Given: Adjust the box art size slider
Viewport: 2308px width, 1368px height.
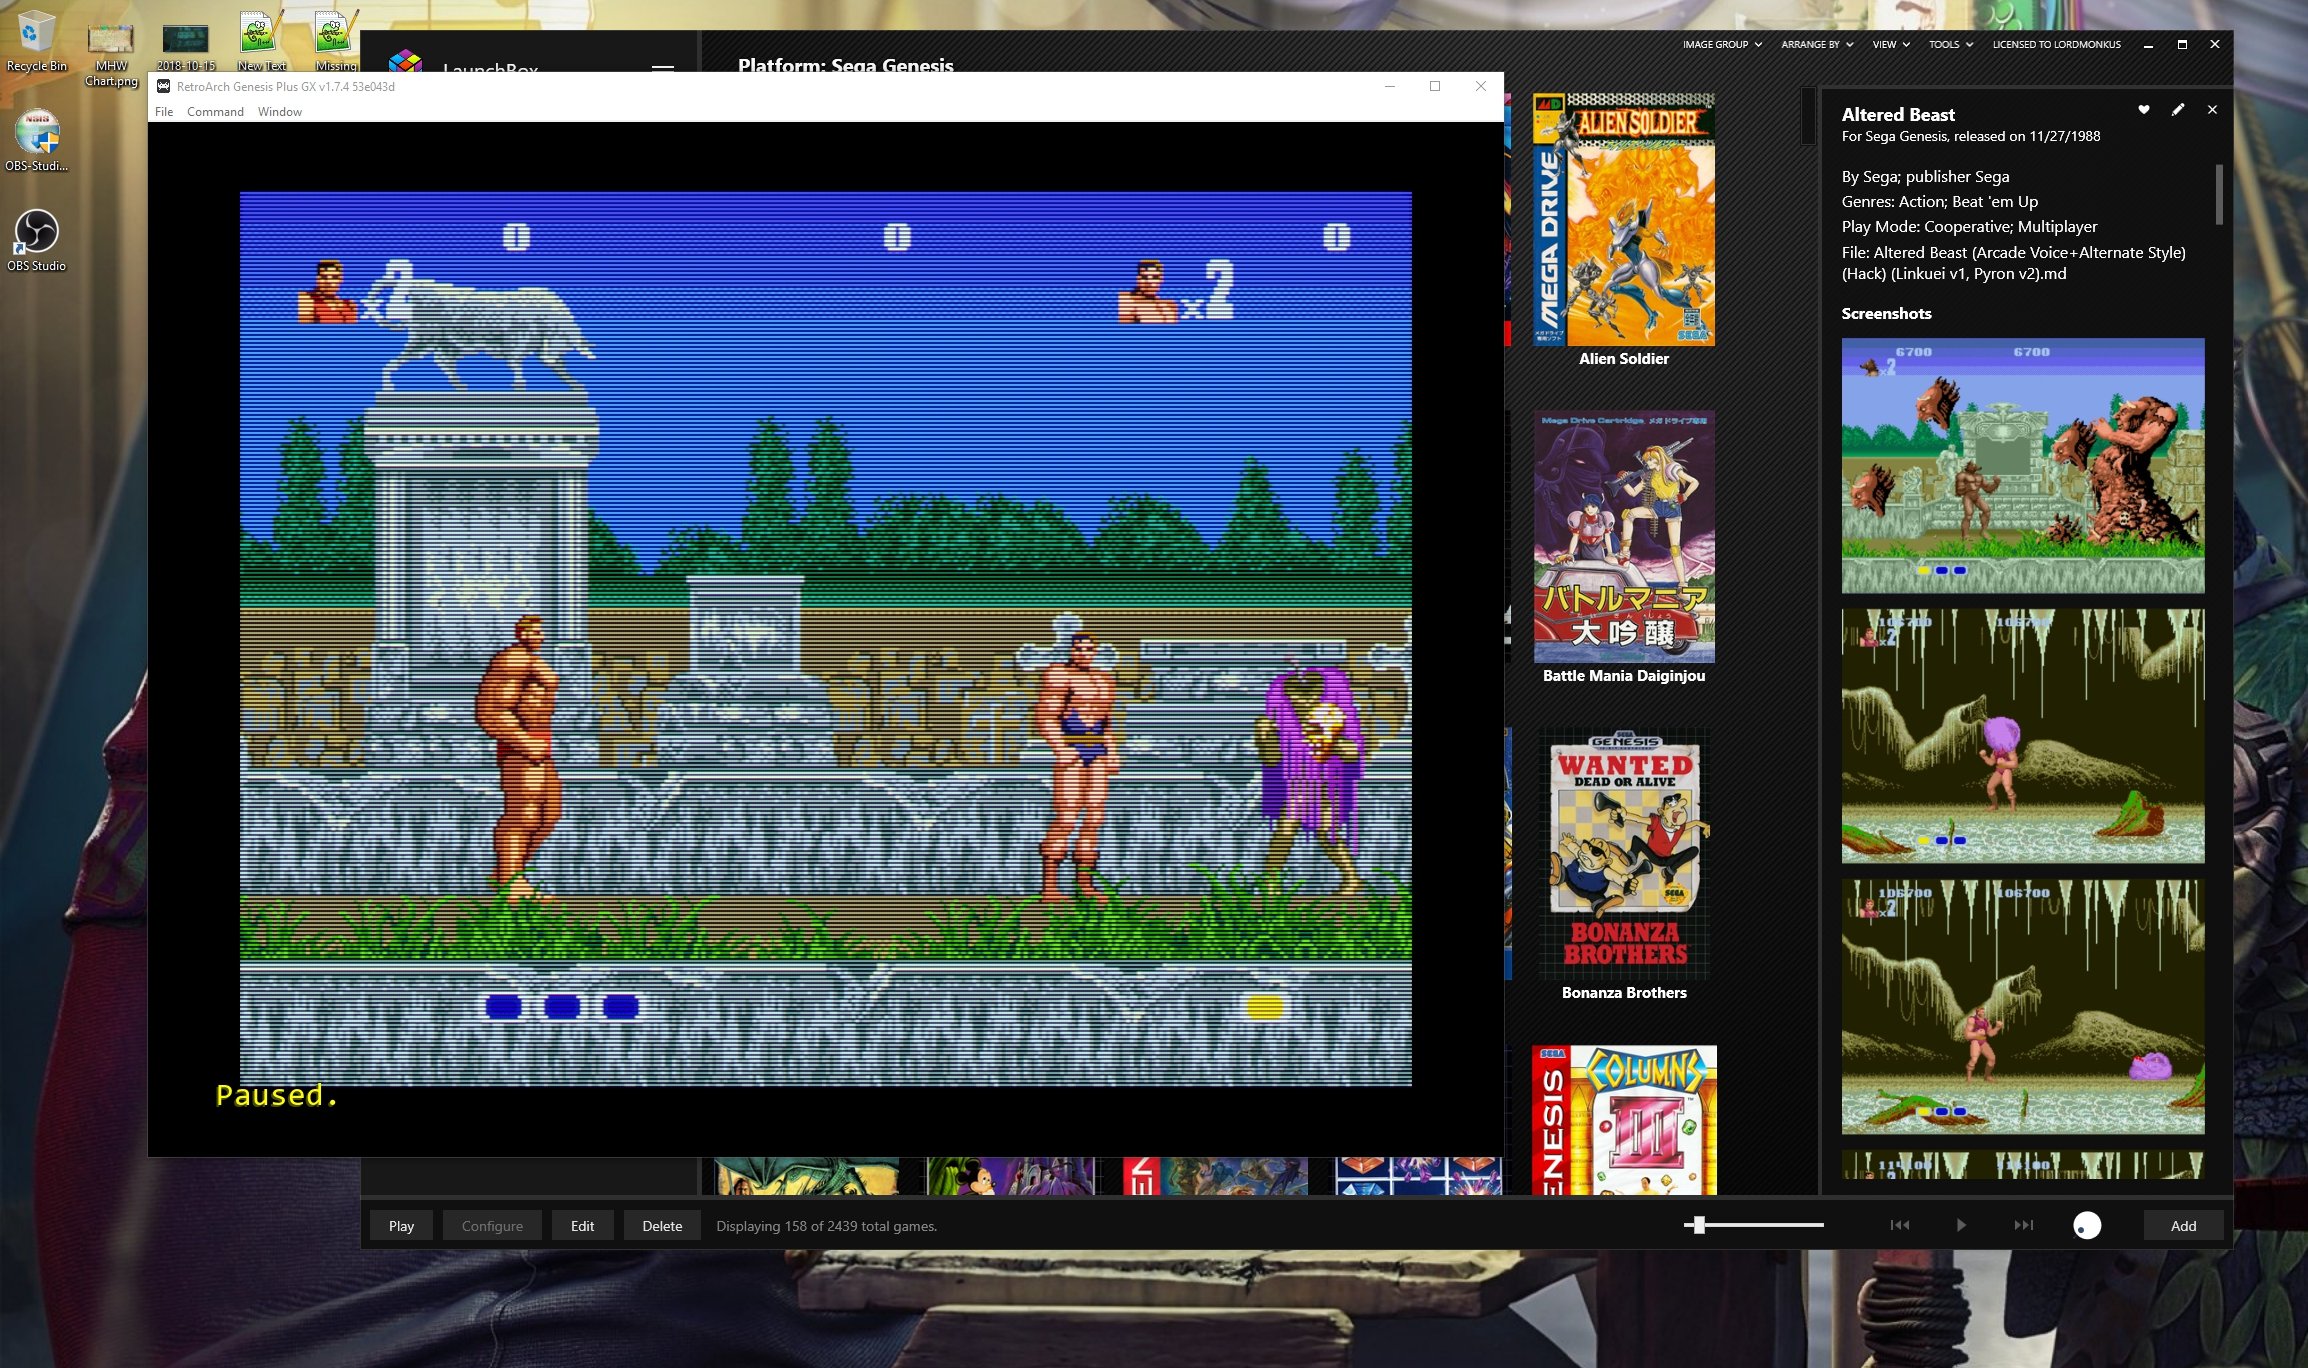Looking at the screenshot, I should [x=1699, y=1225].
